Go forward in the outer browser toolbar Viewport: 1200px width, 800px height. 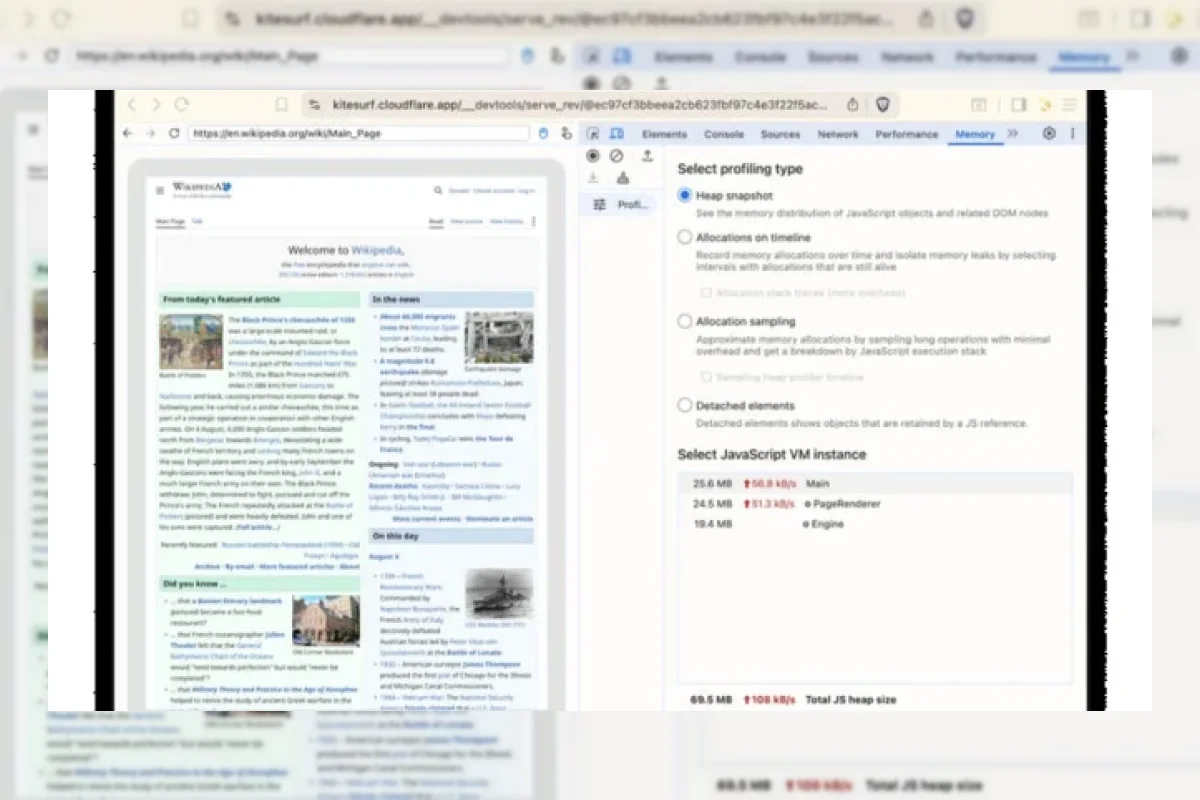(156, 104)
